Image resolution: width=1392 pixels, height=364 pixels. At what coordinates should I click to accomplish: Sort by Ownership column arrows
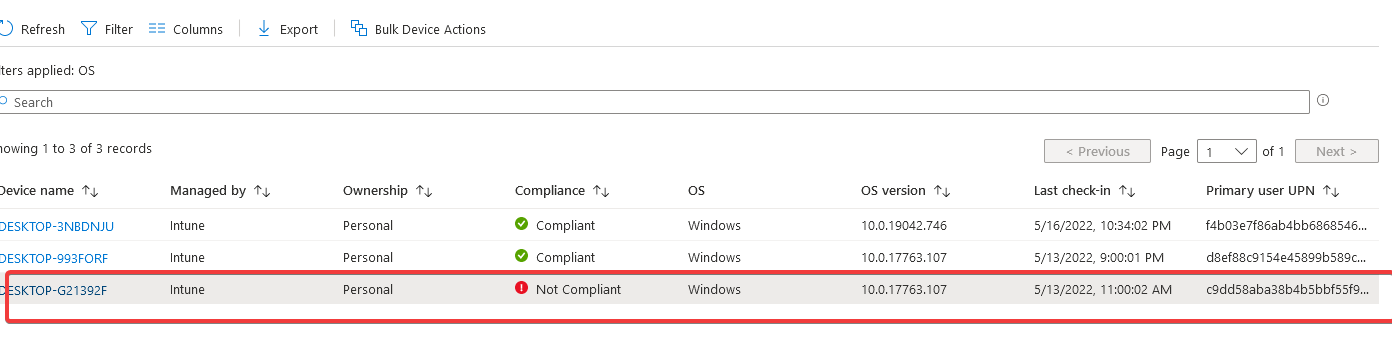(423, 190)
